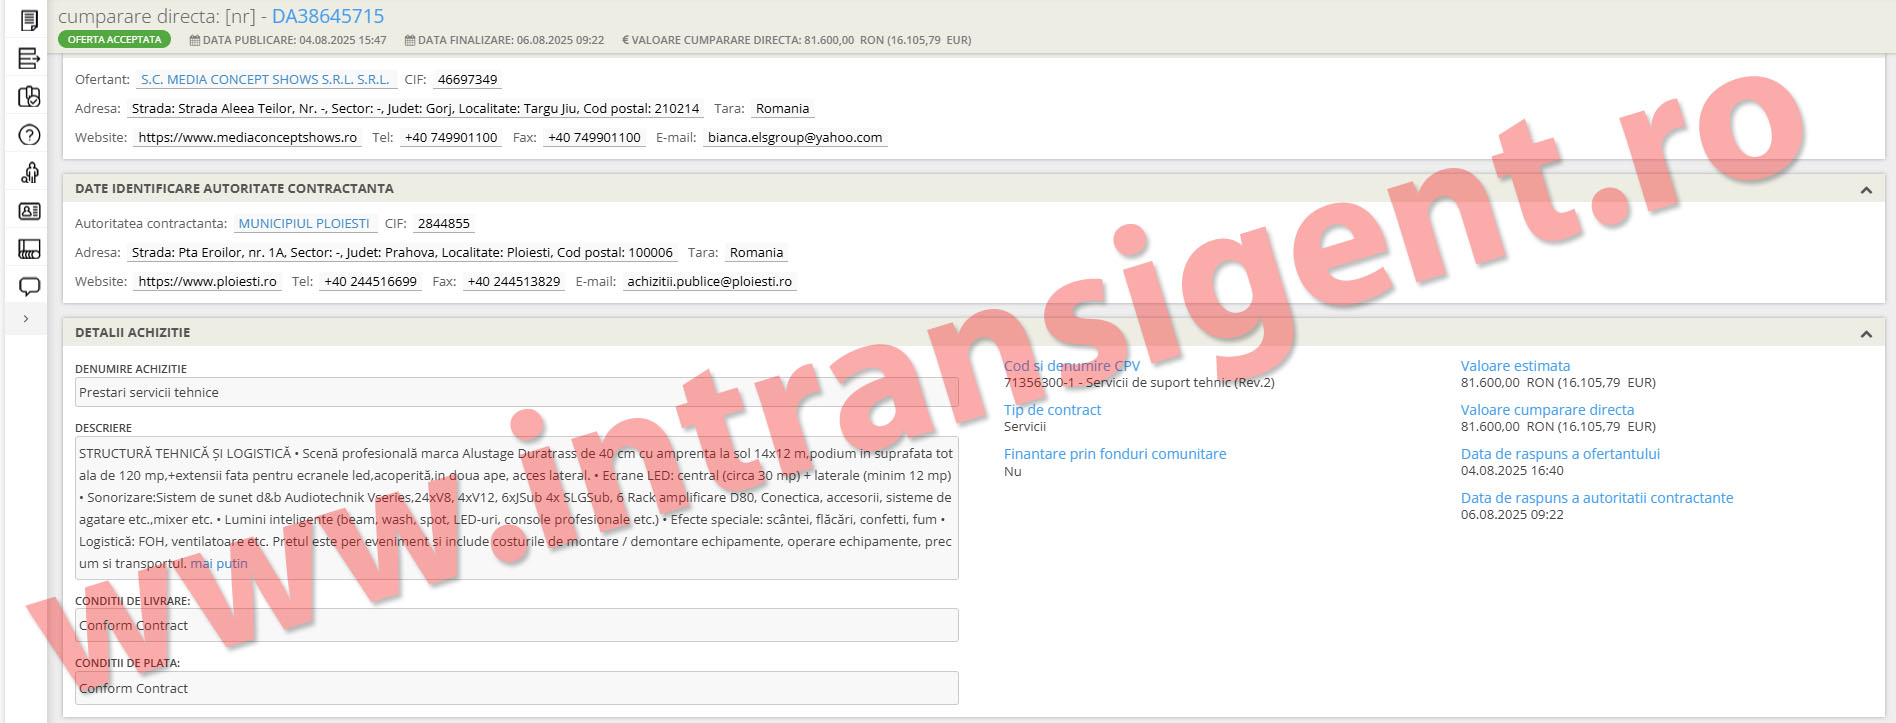The width and height of the screenshot is (1896, 723).
Task: Expand the left sidebar with chevron arrow
Action: (26, 319)
